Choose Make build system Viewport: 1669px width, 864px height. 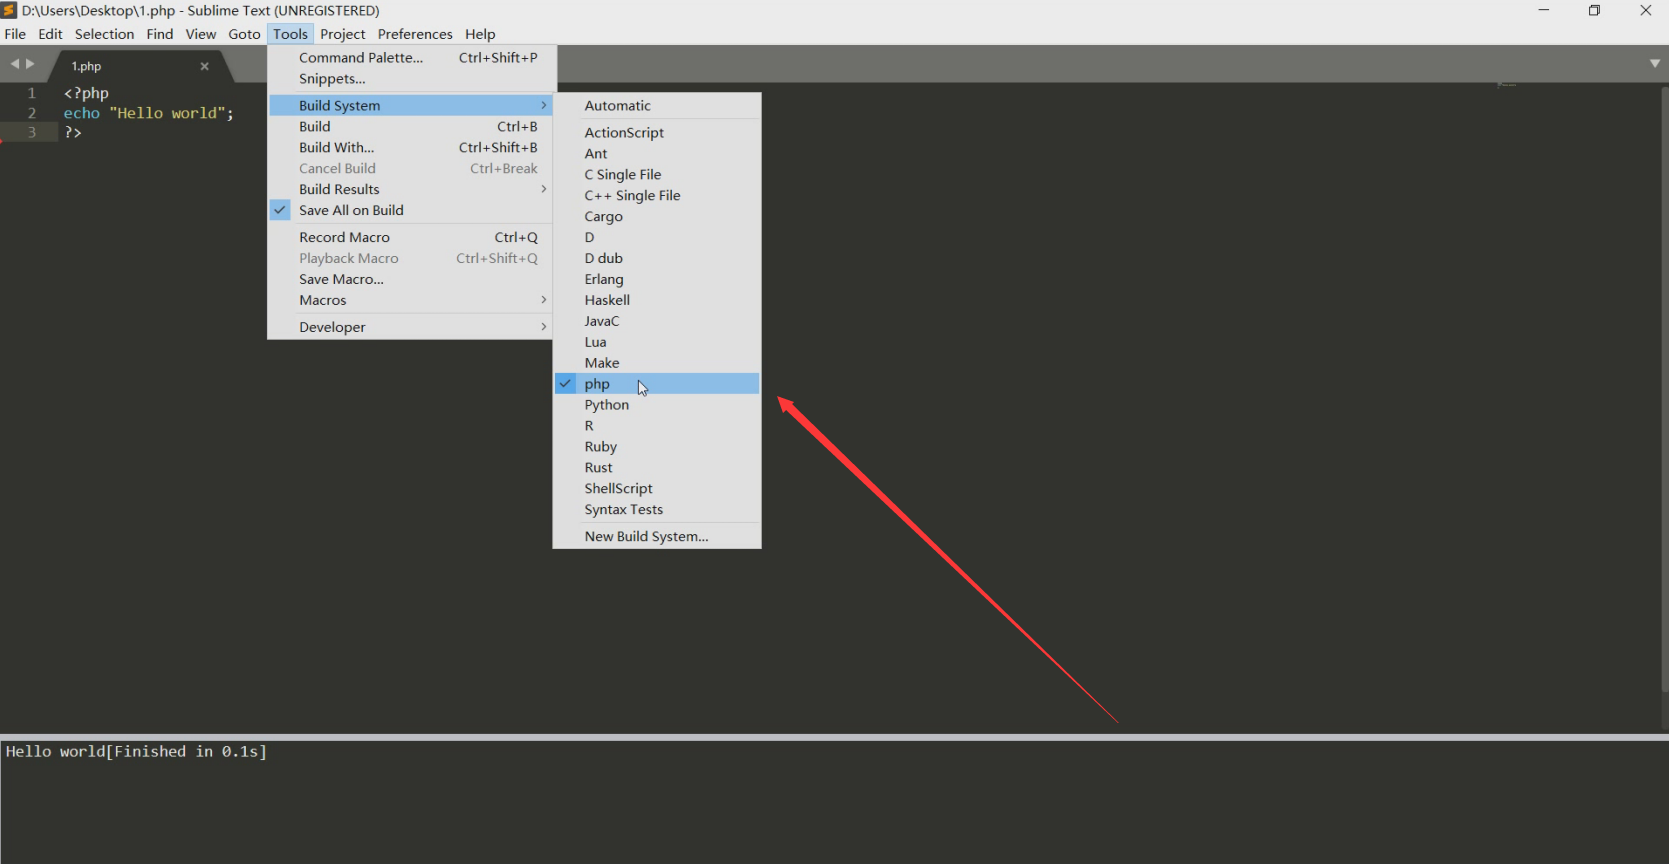657,363
